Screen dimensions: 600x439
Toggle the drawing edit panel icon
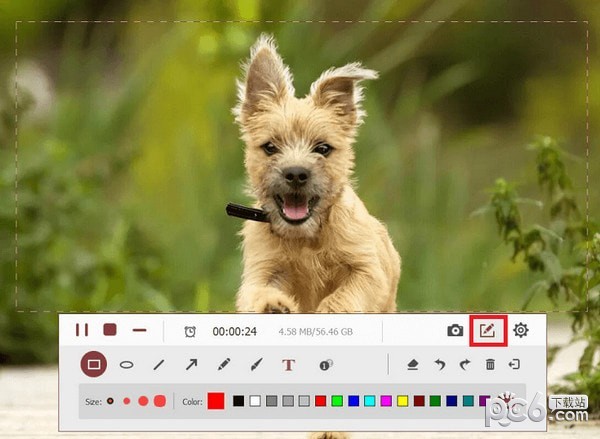coord(488,331)
